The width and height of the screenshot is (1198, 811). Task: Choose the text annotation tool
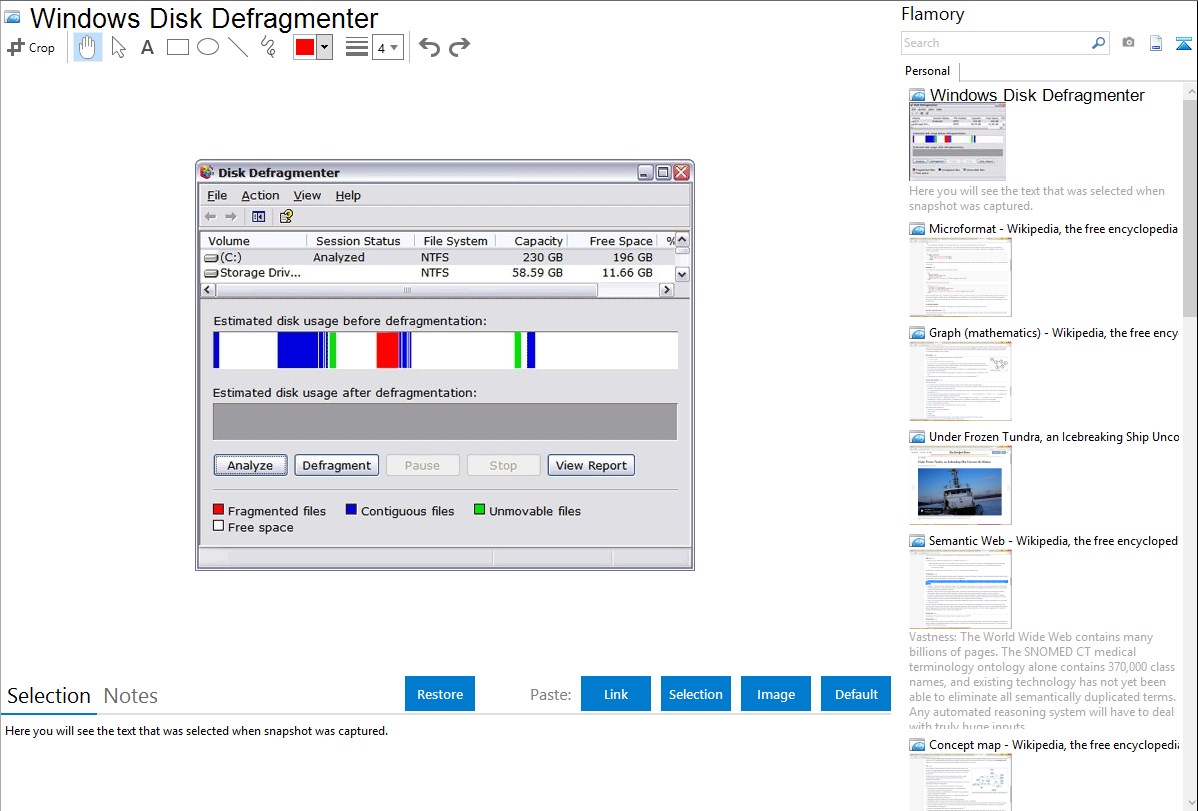(147, 47)
